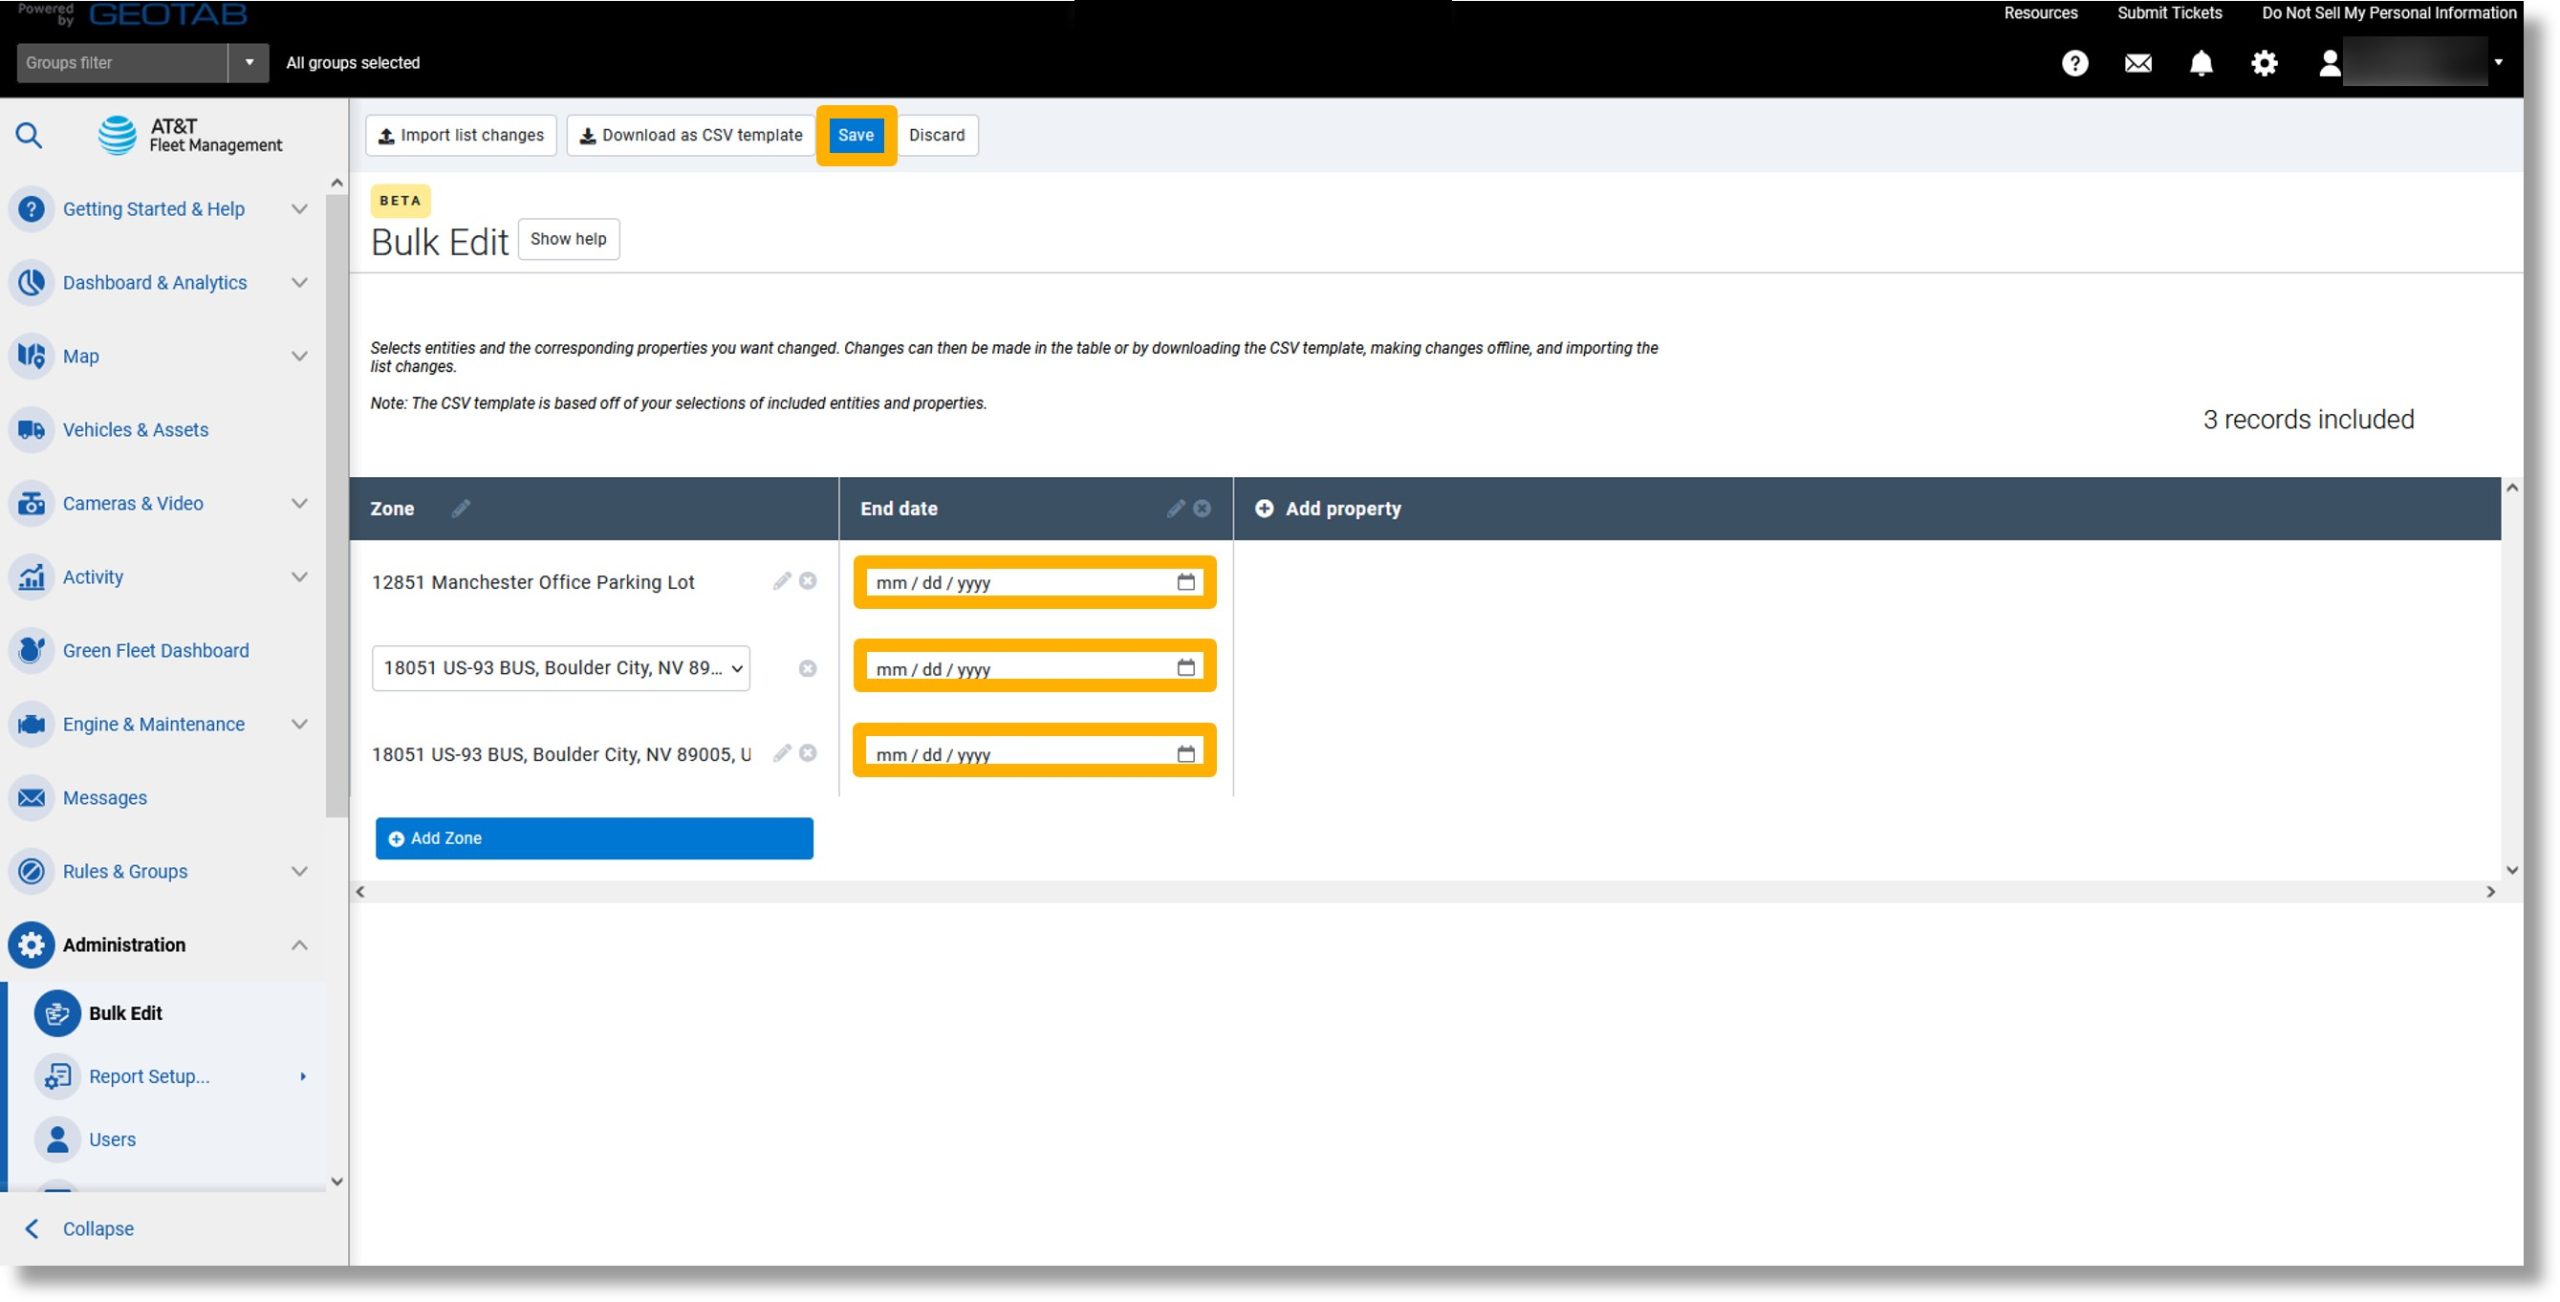Click the Save button
The height and width of the screenshot is (1302, 2560).
click(x=855, y=133)
